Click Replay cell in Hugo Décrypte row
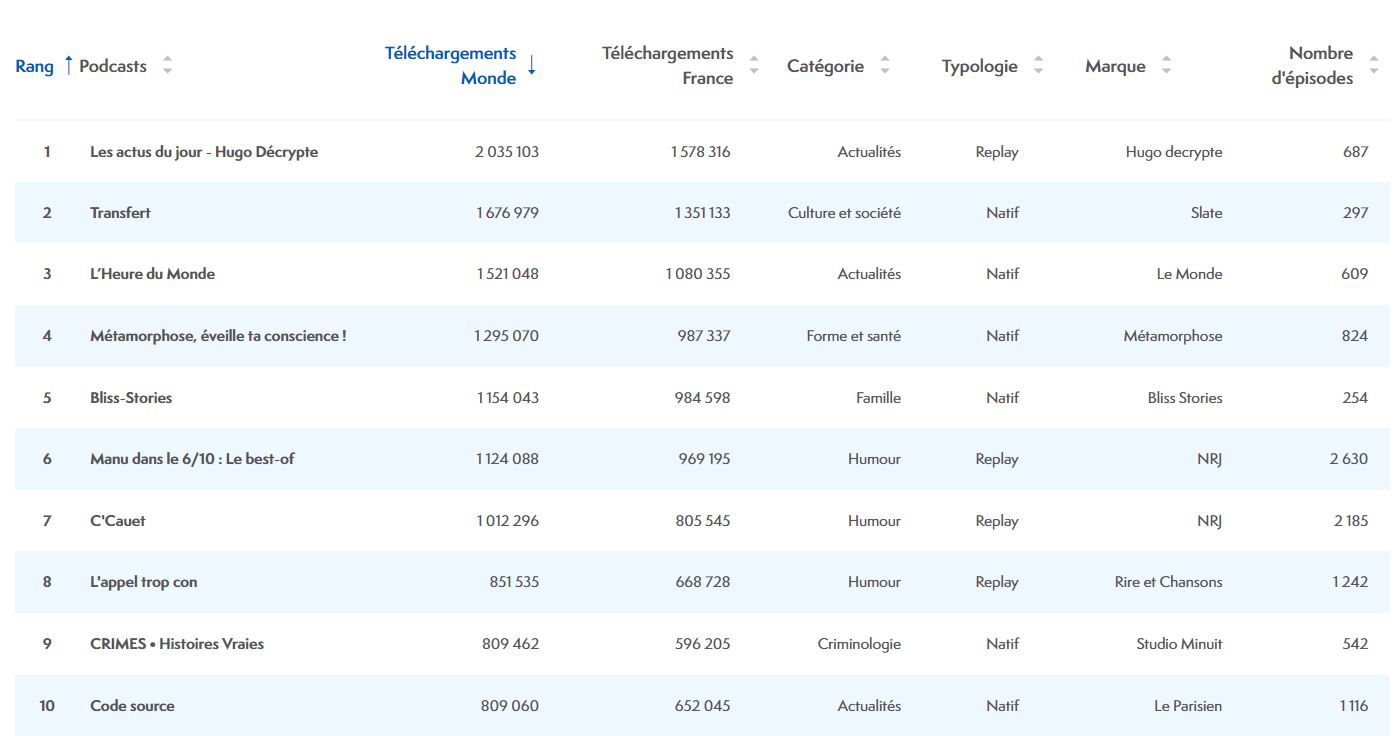Screen dimensions: 1398x736 (x=997, y=152)
